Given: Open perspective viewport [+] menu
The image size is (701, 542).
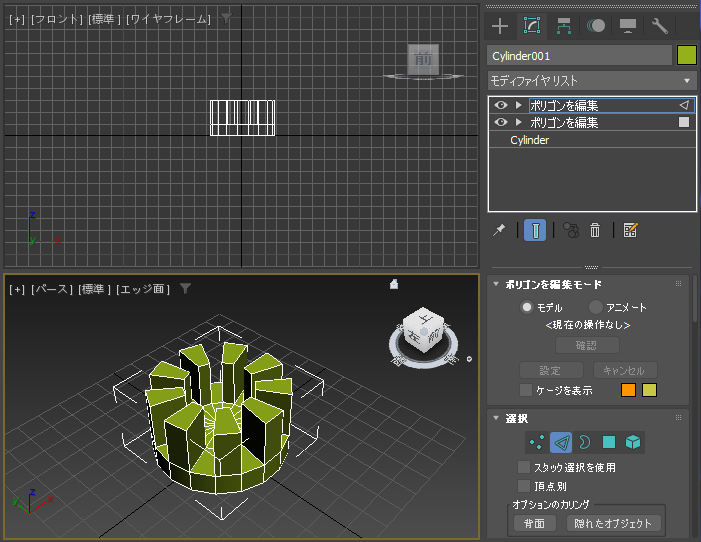Looking at the screenshot, I should click(x=17, y=289).
